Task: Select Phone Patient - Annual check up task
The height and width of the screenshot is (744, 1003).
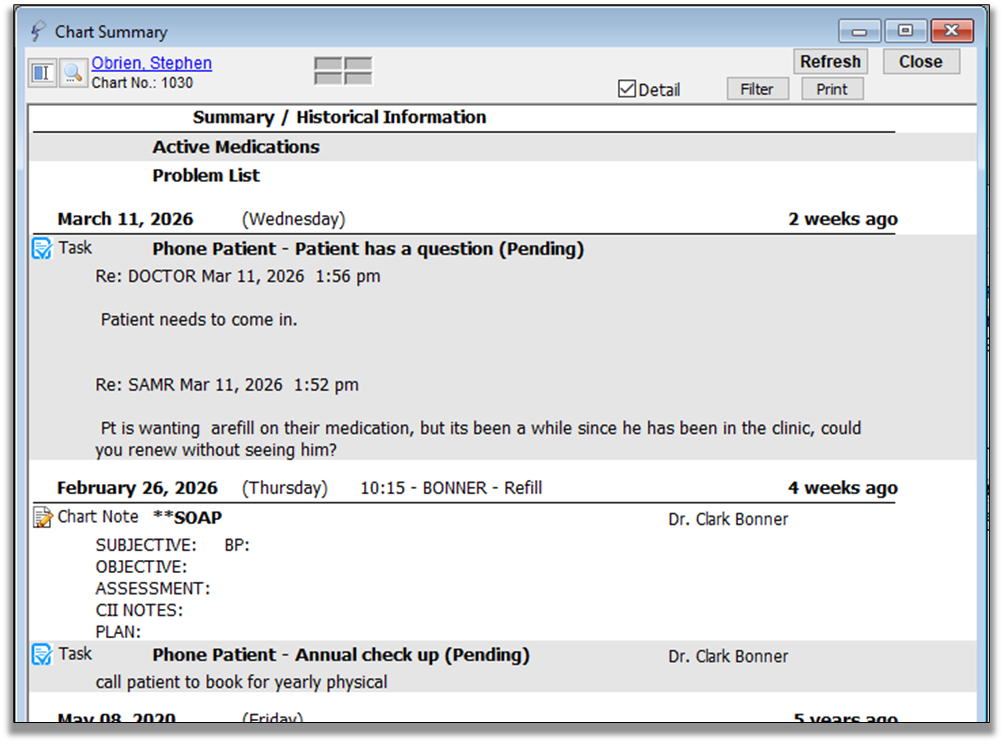Action: tap(340, 655)
